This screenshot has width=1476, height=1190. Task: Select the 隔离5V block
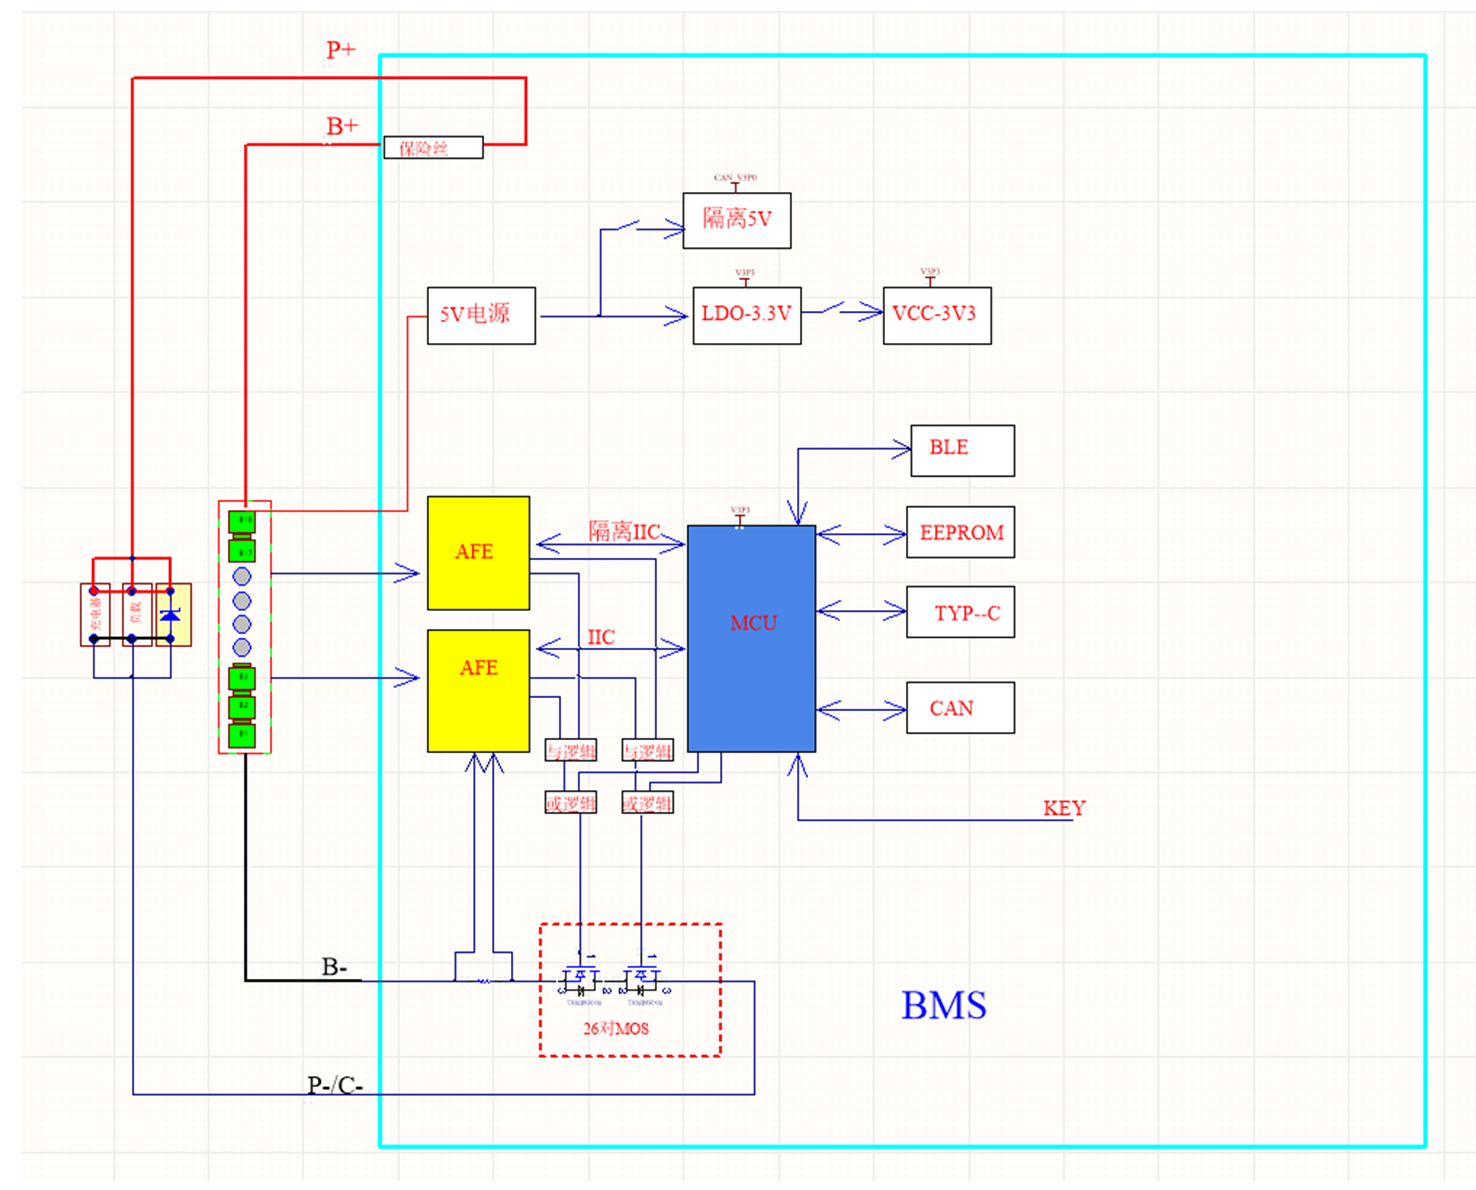737,220
